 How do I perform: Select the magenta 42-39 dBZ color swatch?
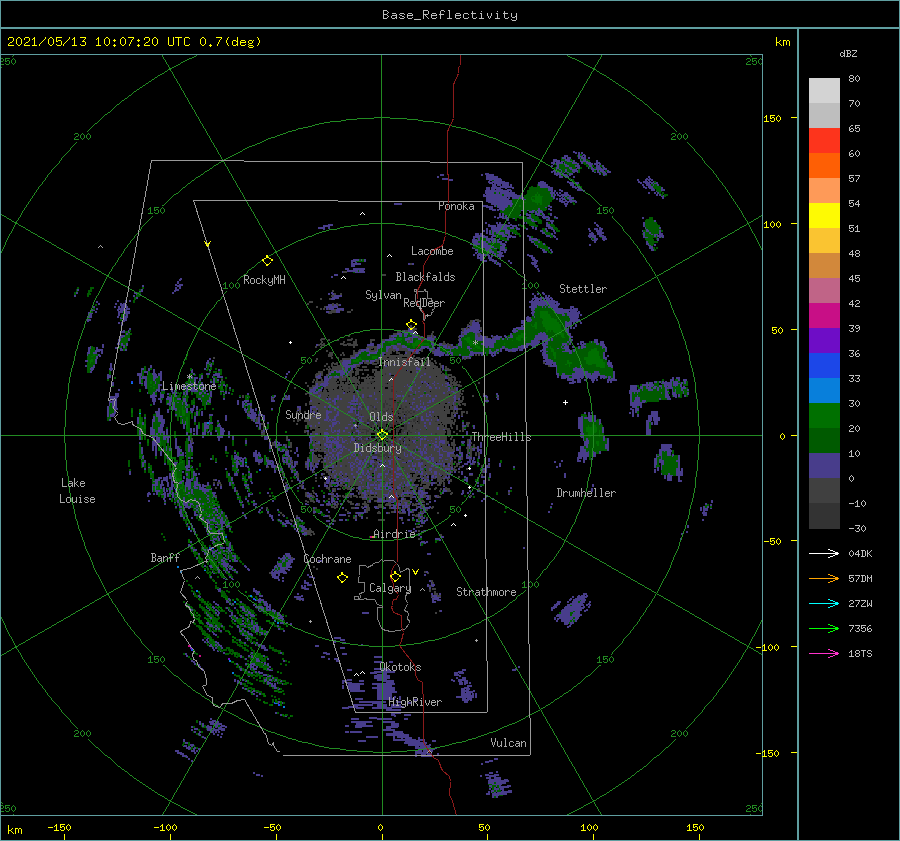[824, 316]
